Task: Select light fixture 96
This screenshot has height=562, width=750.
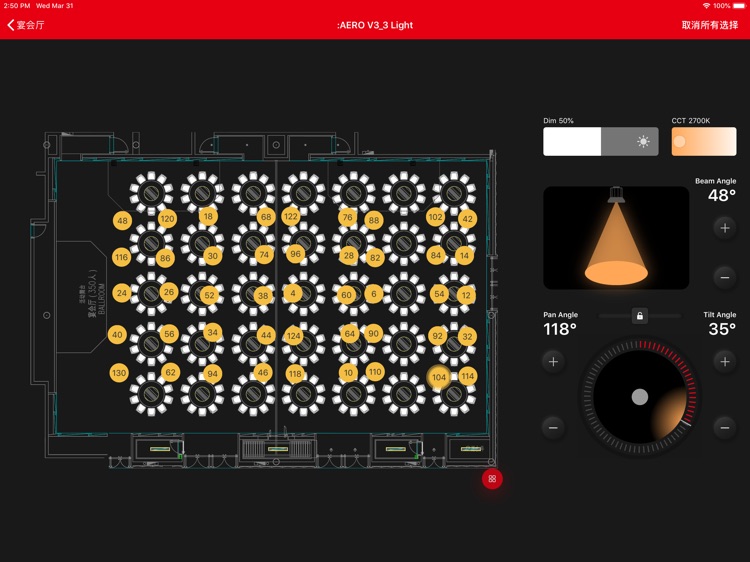Action: 296,254
